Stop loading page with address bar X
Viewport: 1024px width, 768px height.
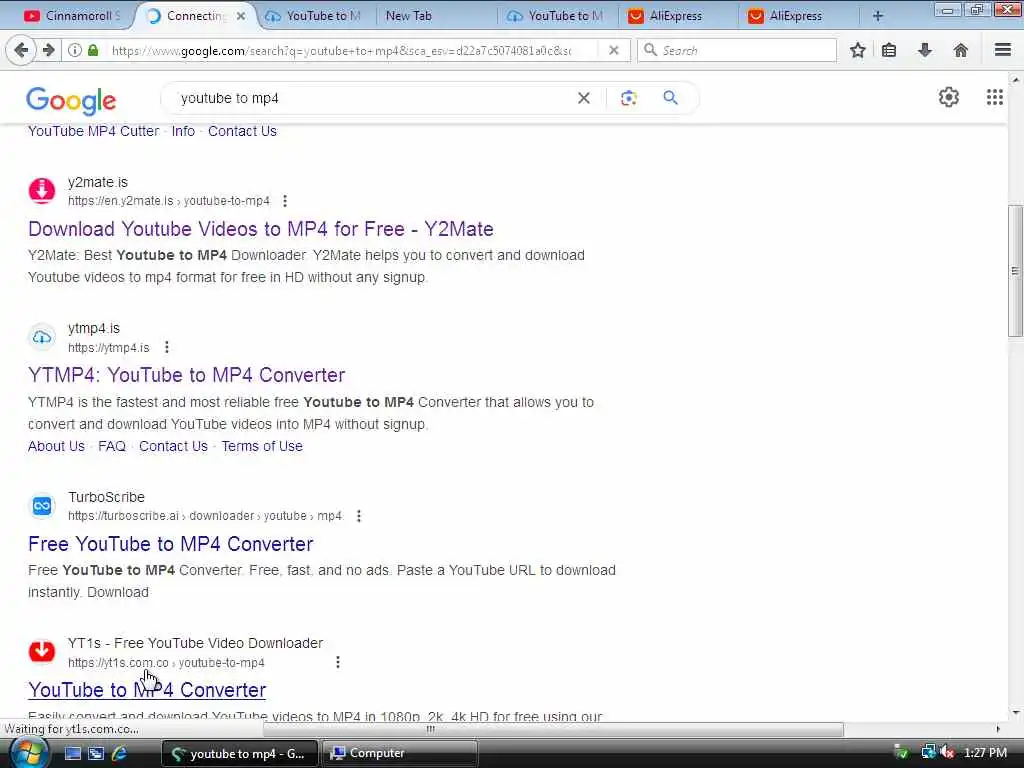[x=613, y=50]
